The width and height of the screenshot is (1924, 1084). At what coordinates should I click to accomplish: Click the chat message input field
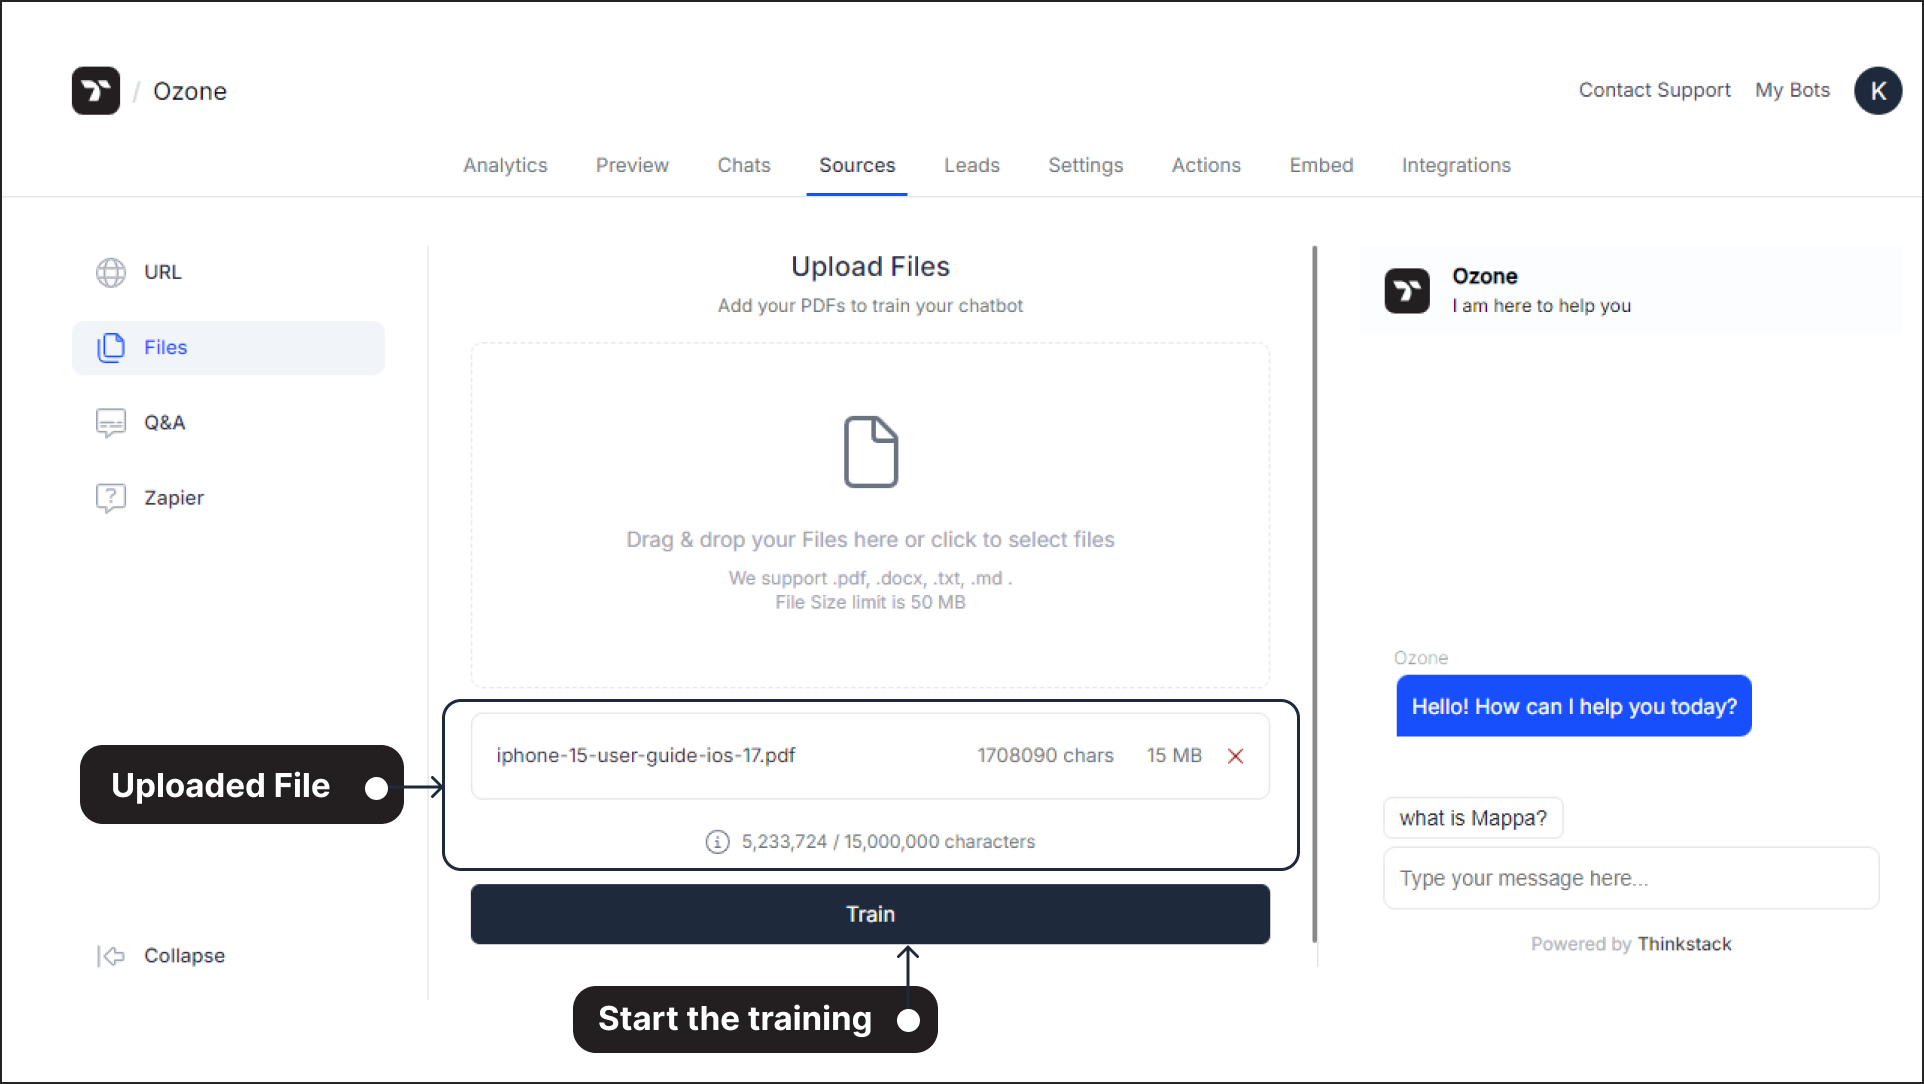coord(1631,878)
